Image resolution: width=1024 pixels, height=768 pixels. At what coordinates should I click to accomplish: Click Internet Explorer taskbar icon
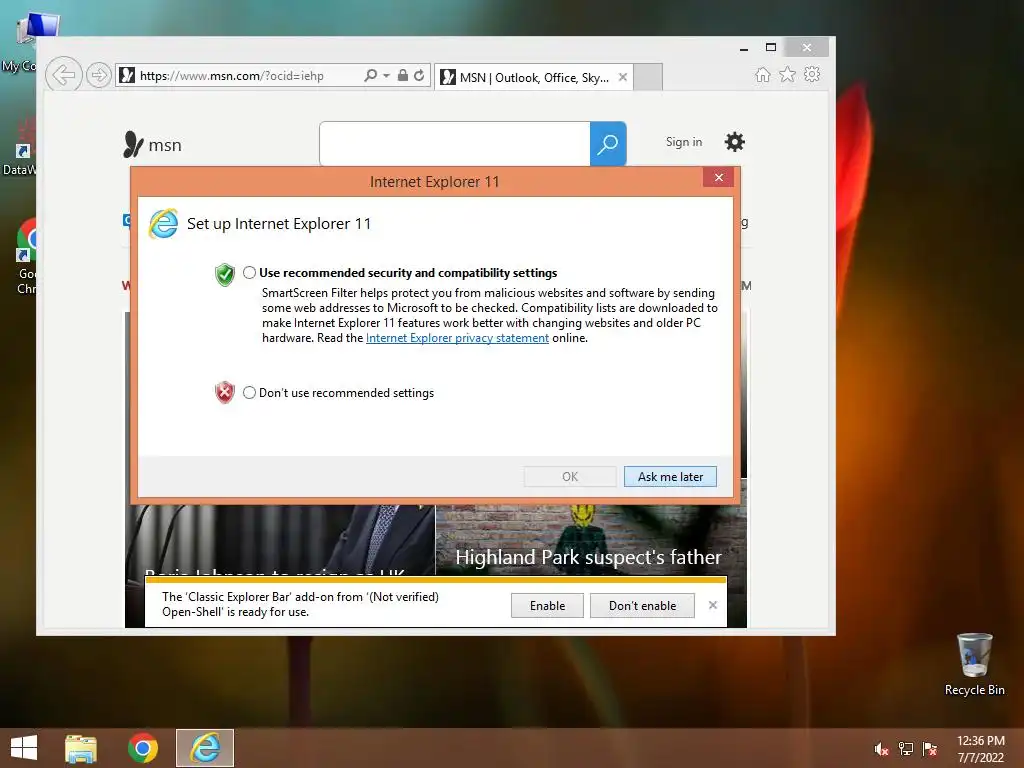205,748
